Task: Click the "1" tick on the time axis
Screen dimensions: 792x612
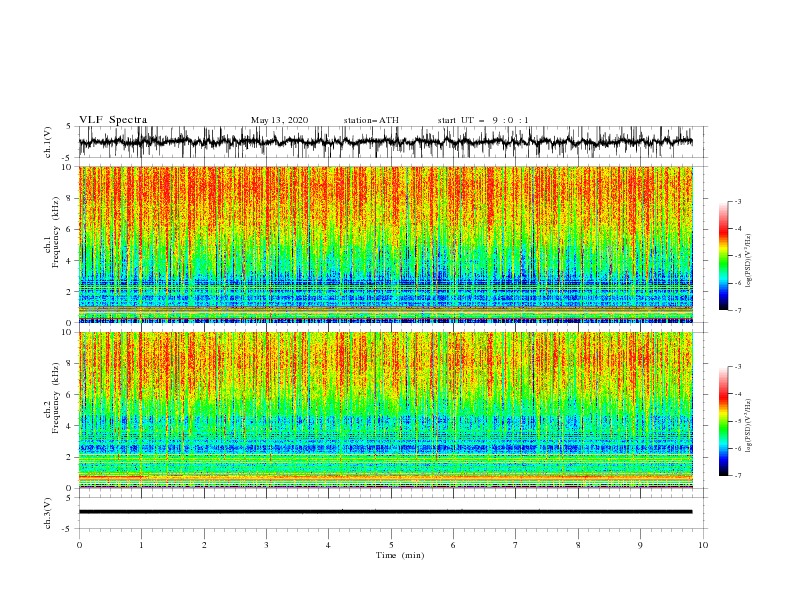Action: click(x=141, y=545)
